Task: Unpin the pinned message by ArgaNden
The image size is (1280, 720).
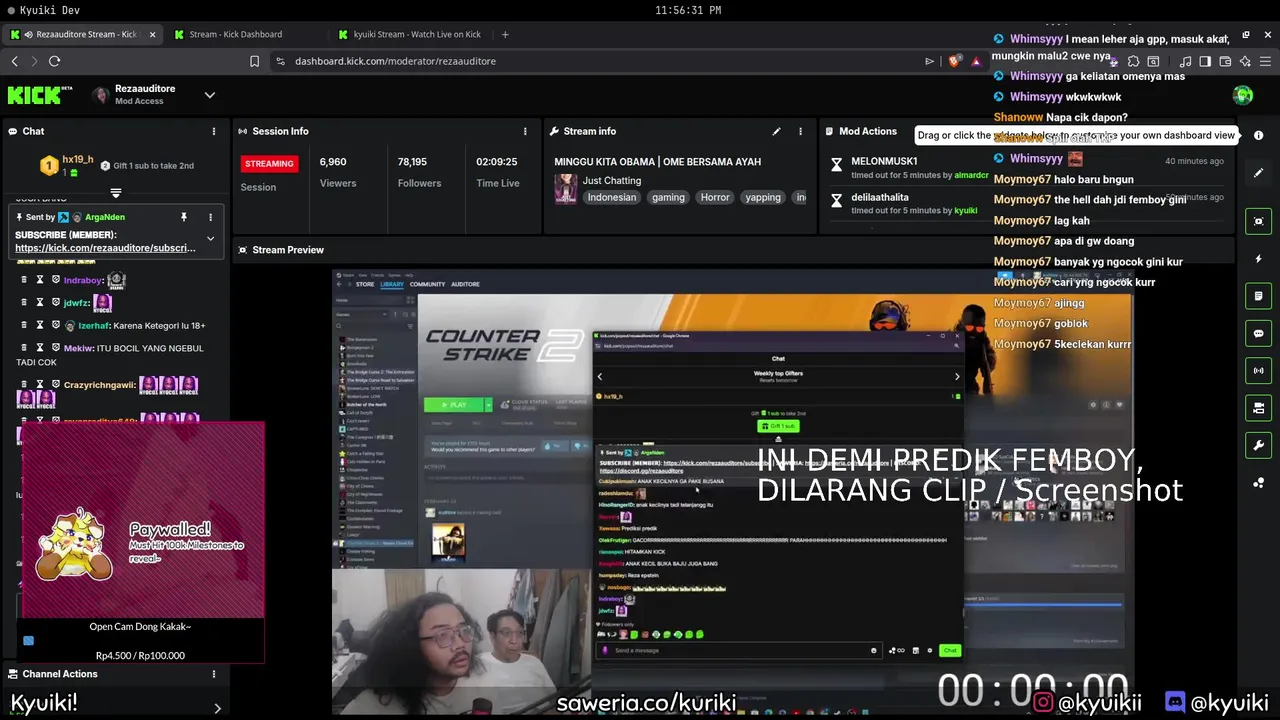Action: 184,217
